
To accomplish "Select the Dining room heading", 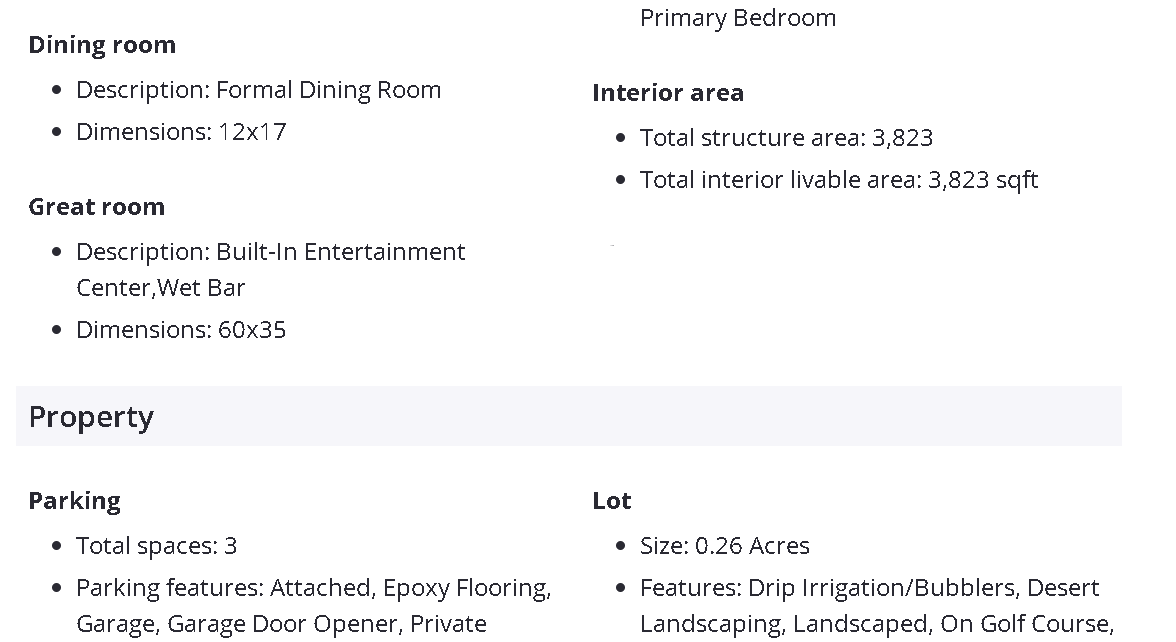I will (102, 45).
